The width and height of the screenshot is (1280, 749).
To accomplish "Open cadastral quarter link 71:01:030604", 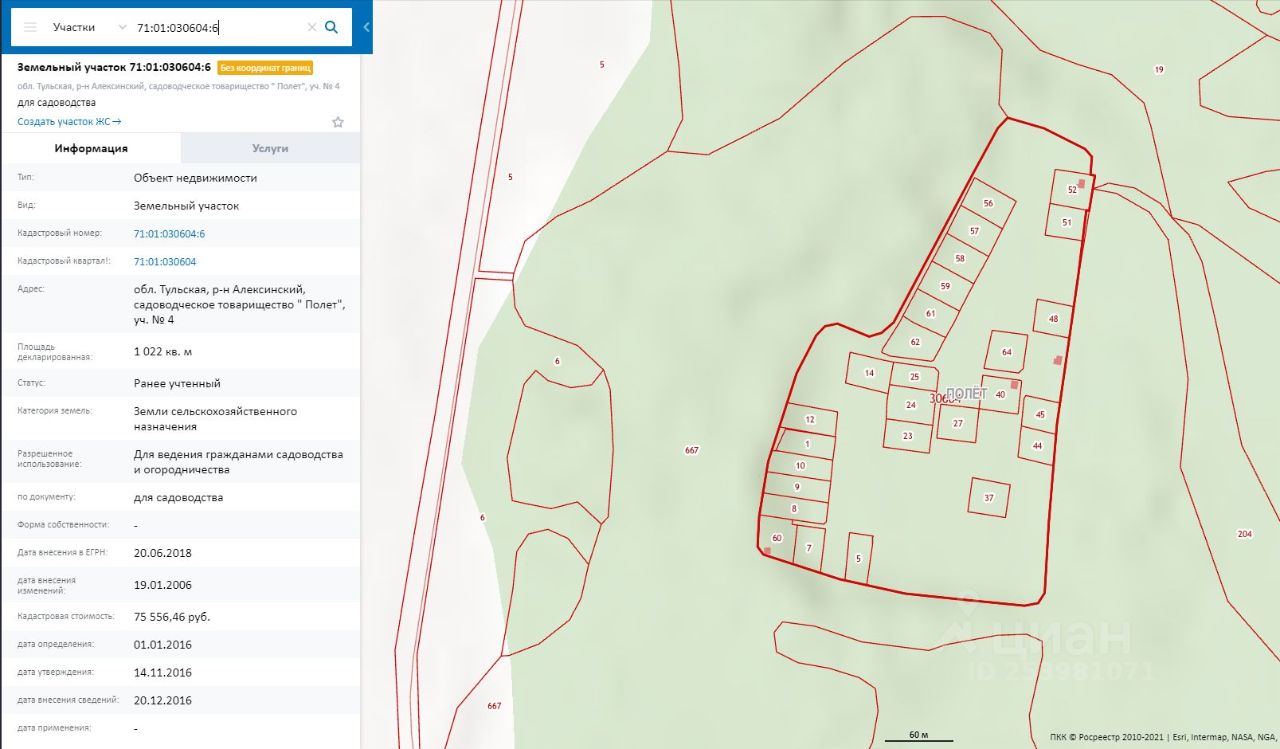I will (x=165, y=261).
